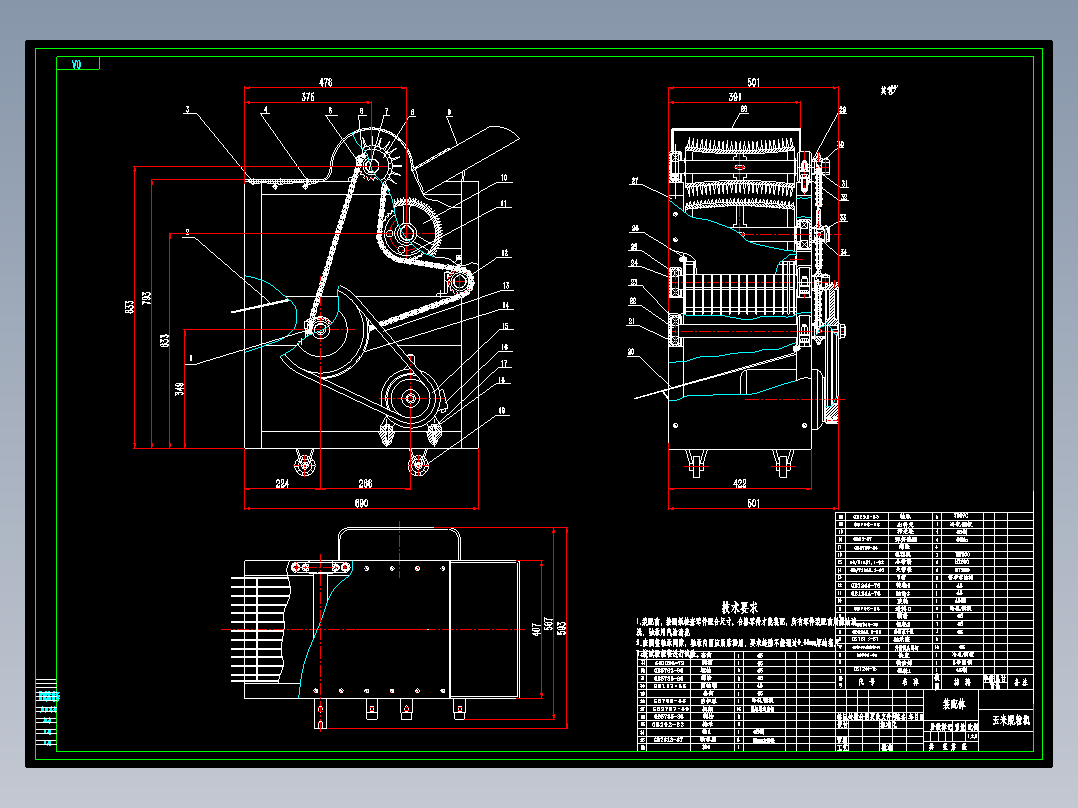The height and width of the screenshot is (808, 1078).
Task: Click the '349' vertical dimension text
Action: (179, 389)
